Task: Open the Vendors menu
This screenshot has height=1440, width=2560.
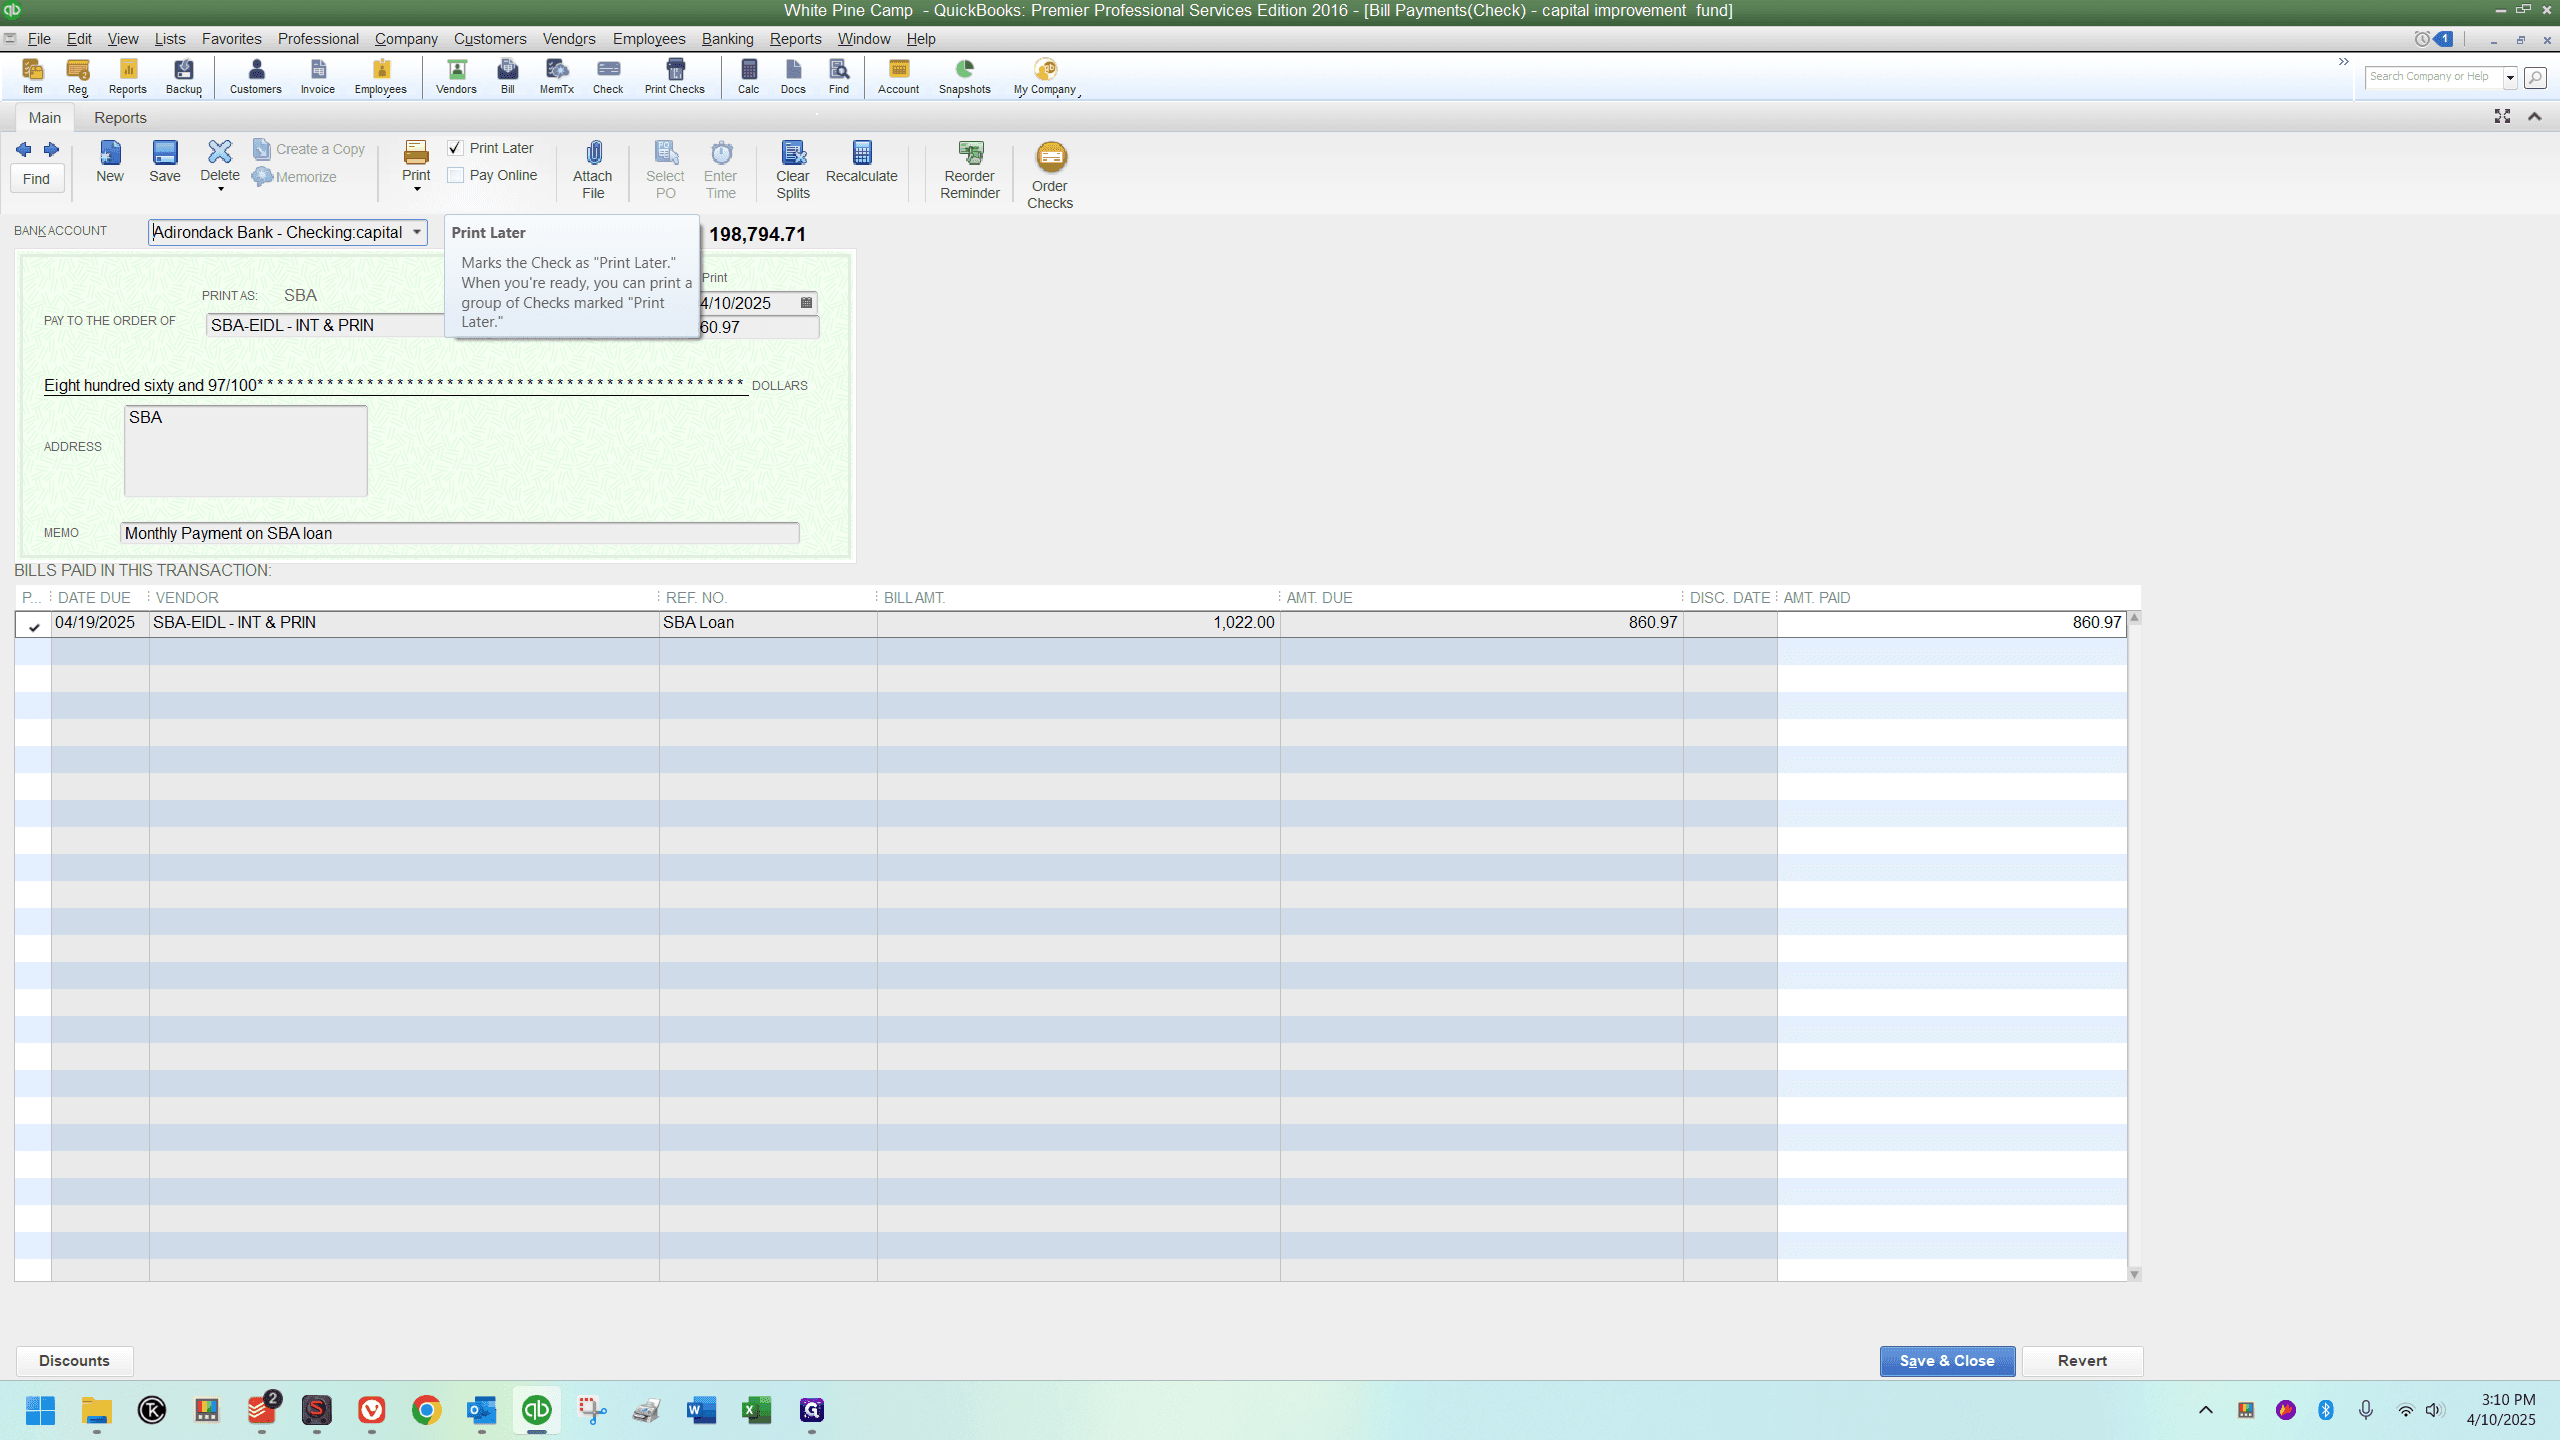Action: click(569, 39)
